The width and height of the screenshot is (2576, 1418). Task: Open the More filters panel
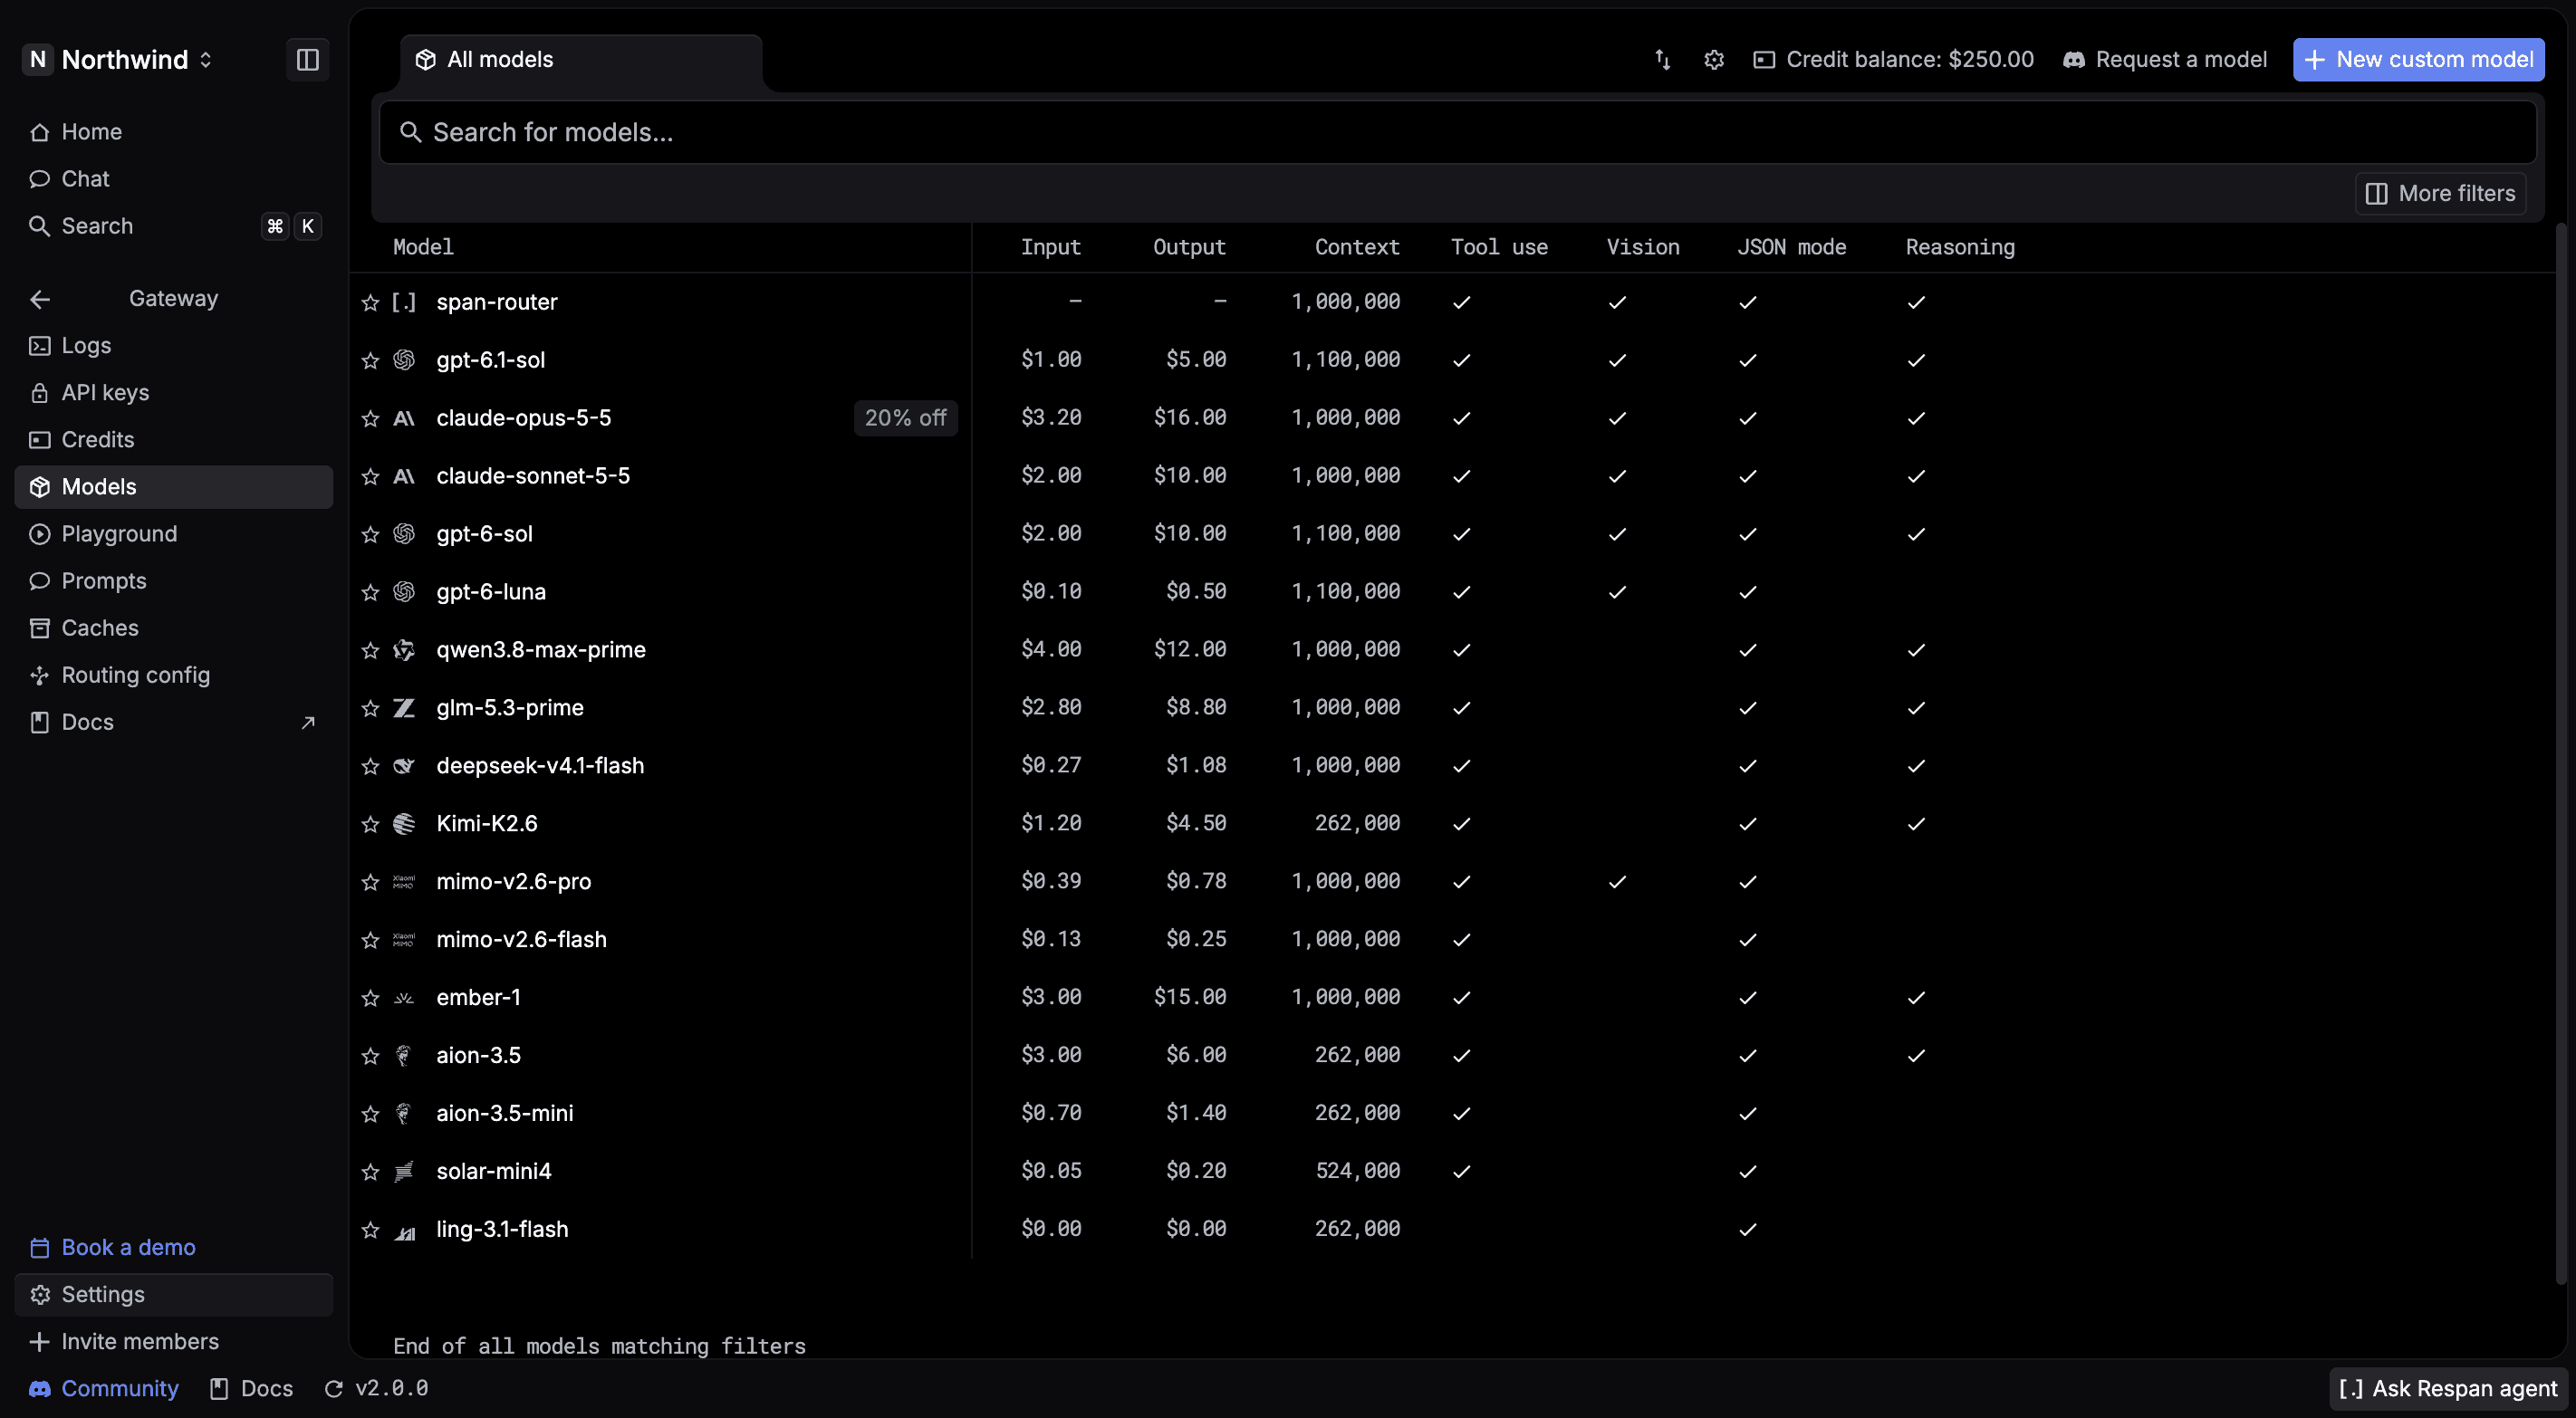(x=2440, y=193)
